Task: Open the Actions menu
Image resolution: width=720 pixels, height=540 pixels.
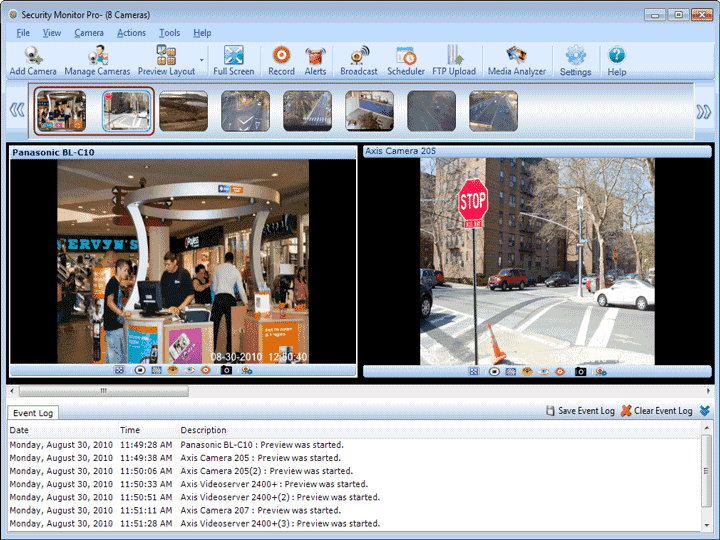Action: [x=131, y=33]
